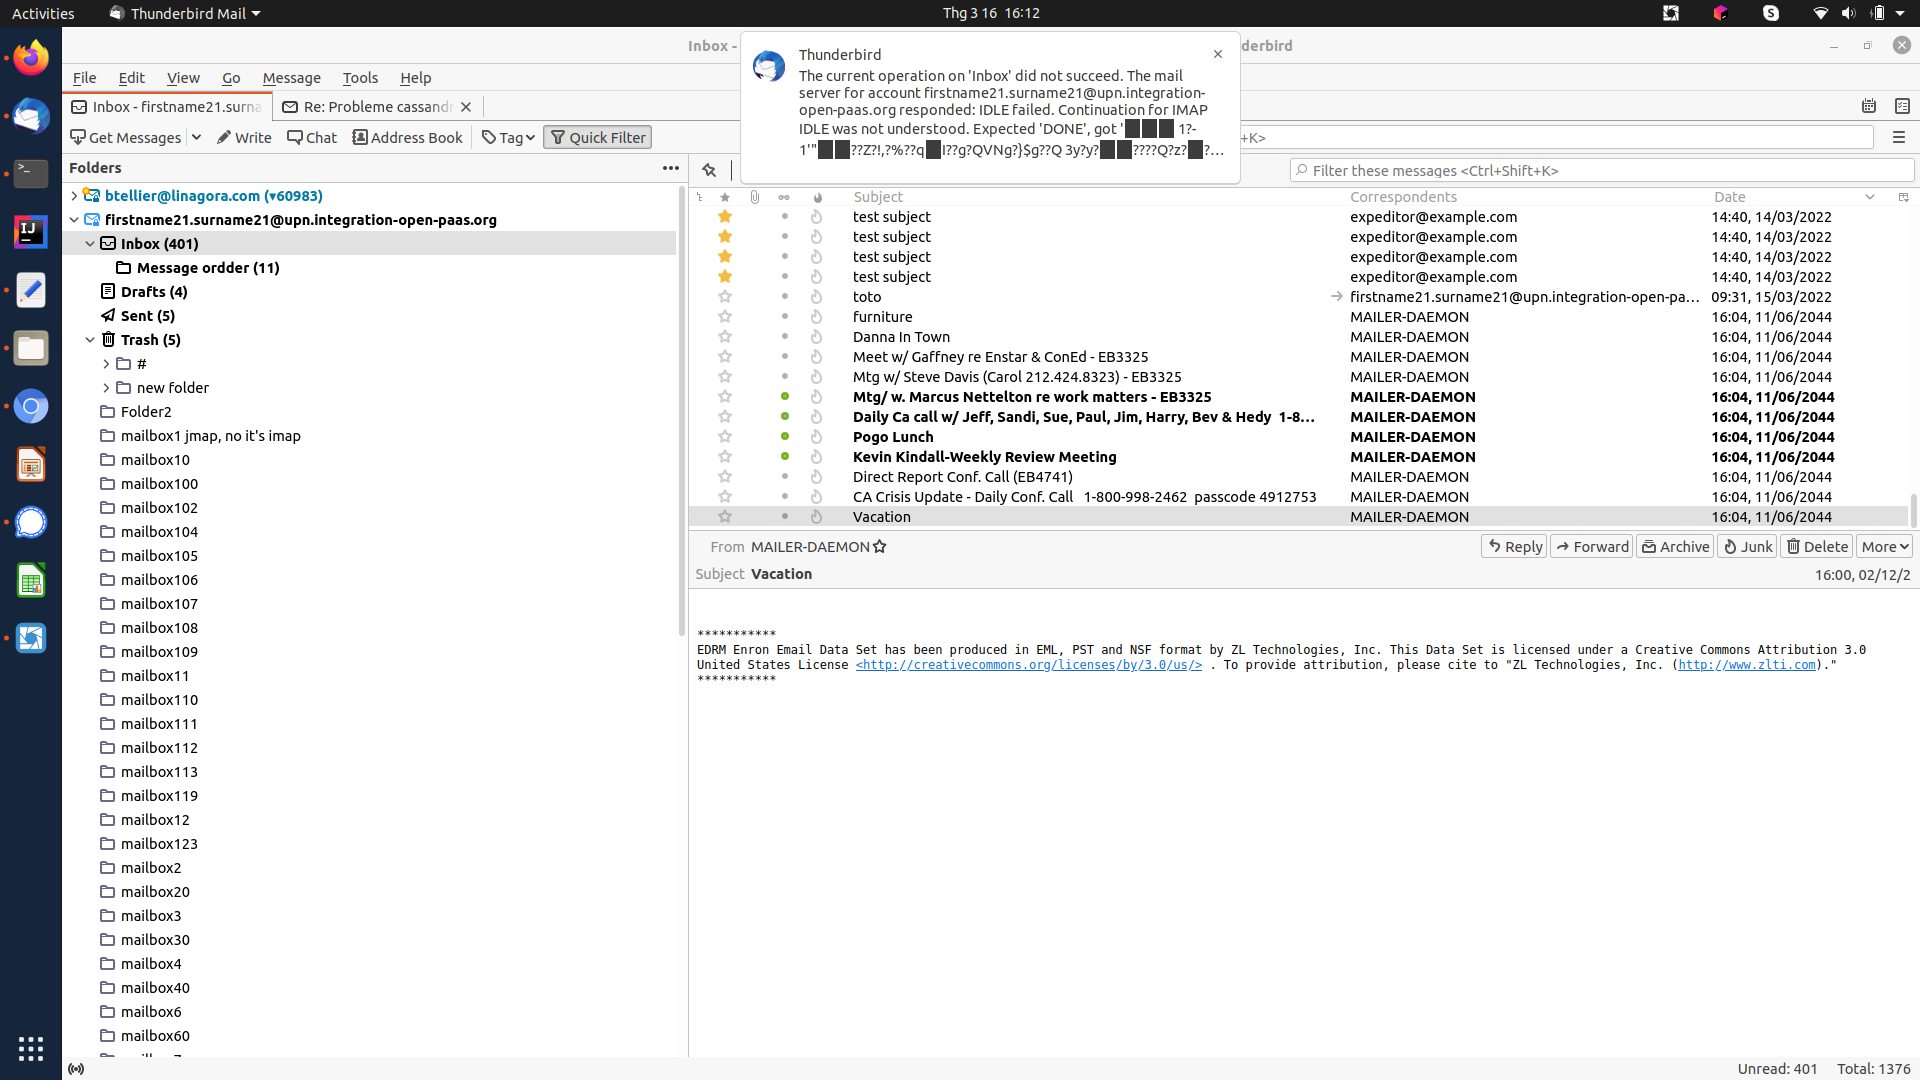The height and width of the screenshot is (1080, 1920).
Task: Toggle read status dot of Pogo Lunch
Action: coord(785,437)
